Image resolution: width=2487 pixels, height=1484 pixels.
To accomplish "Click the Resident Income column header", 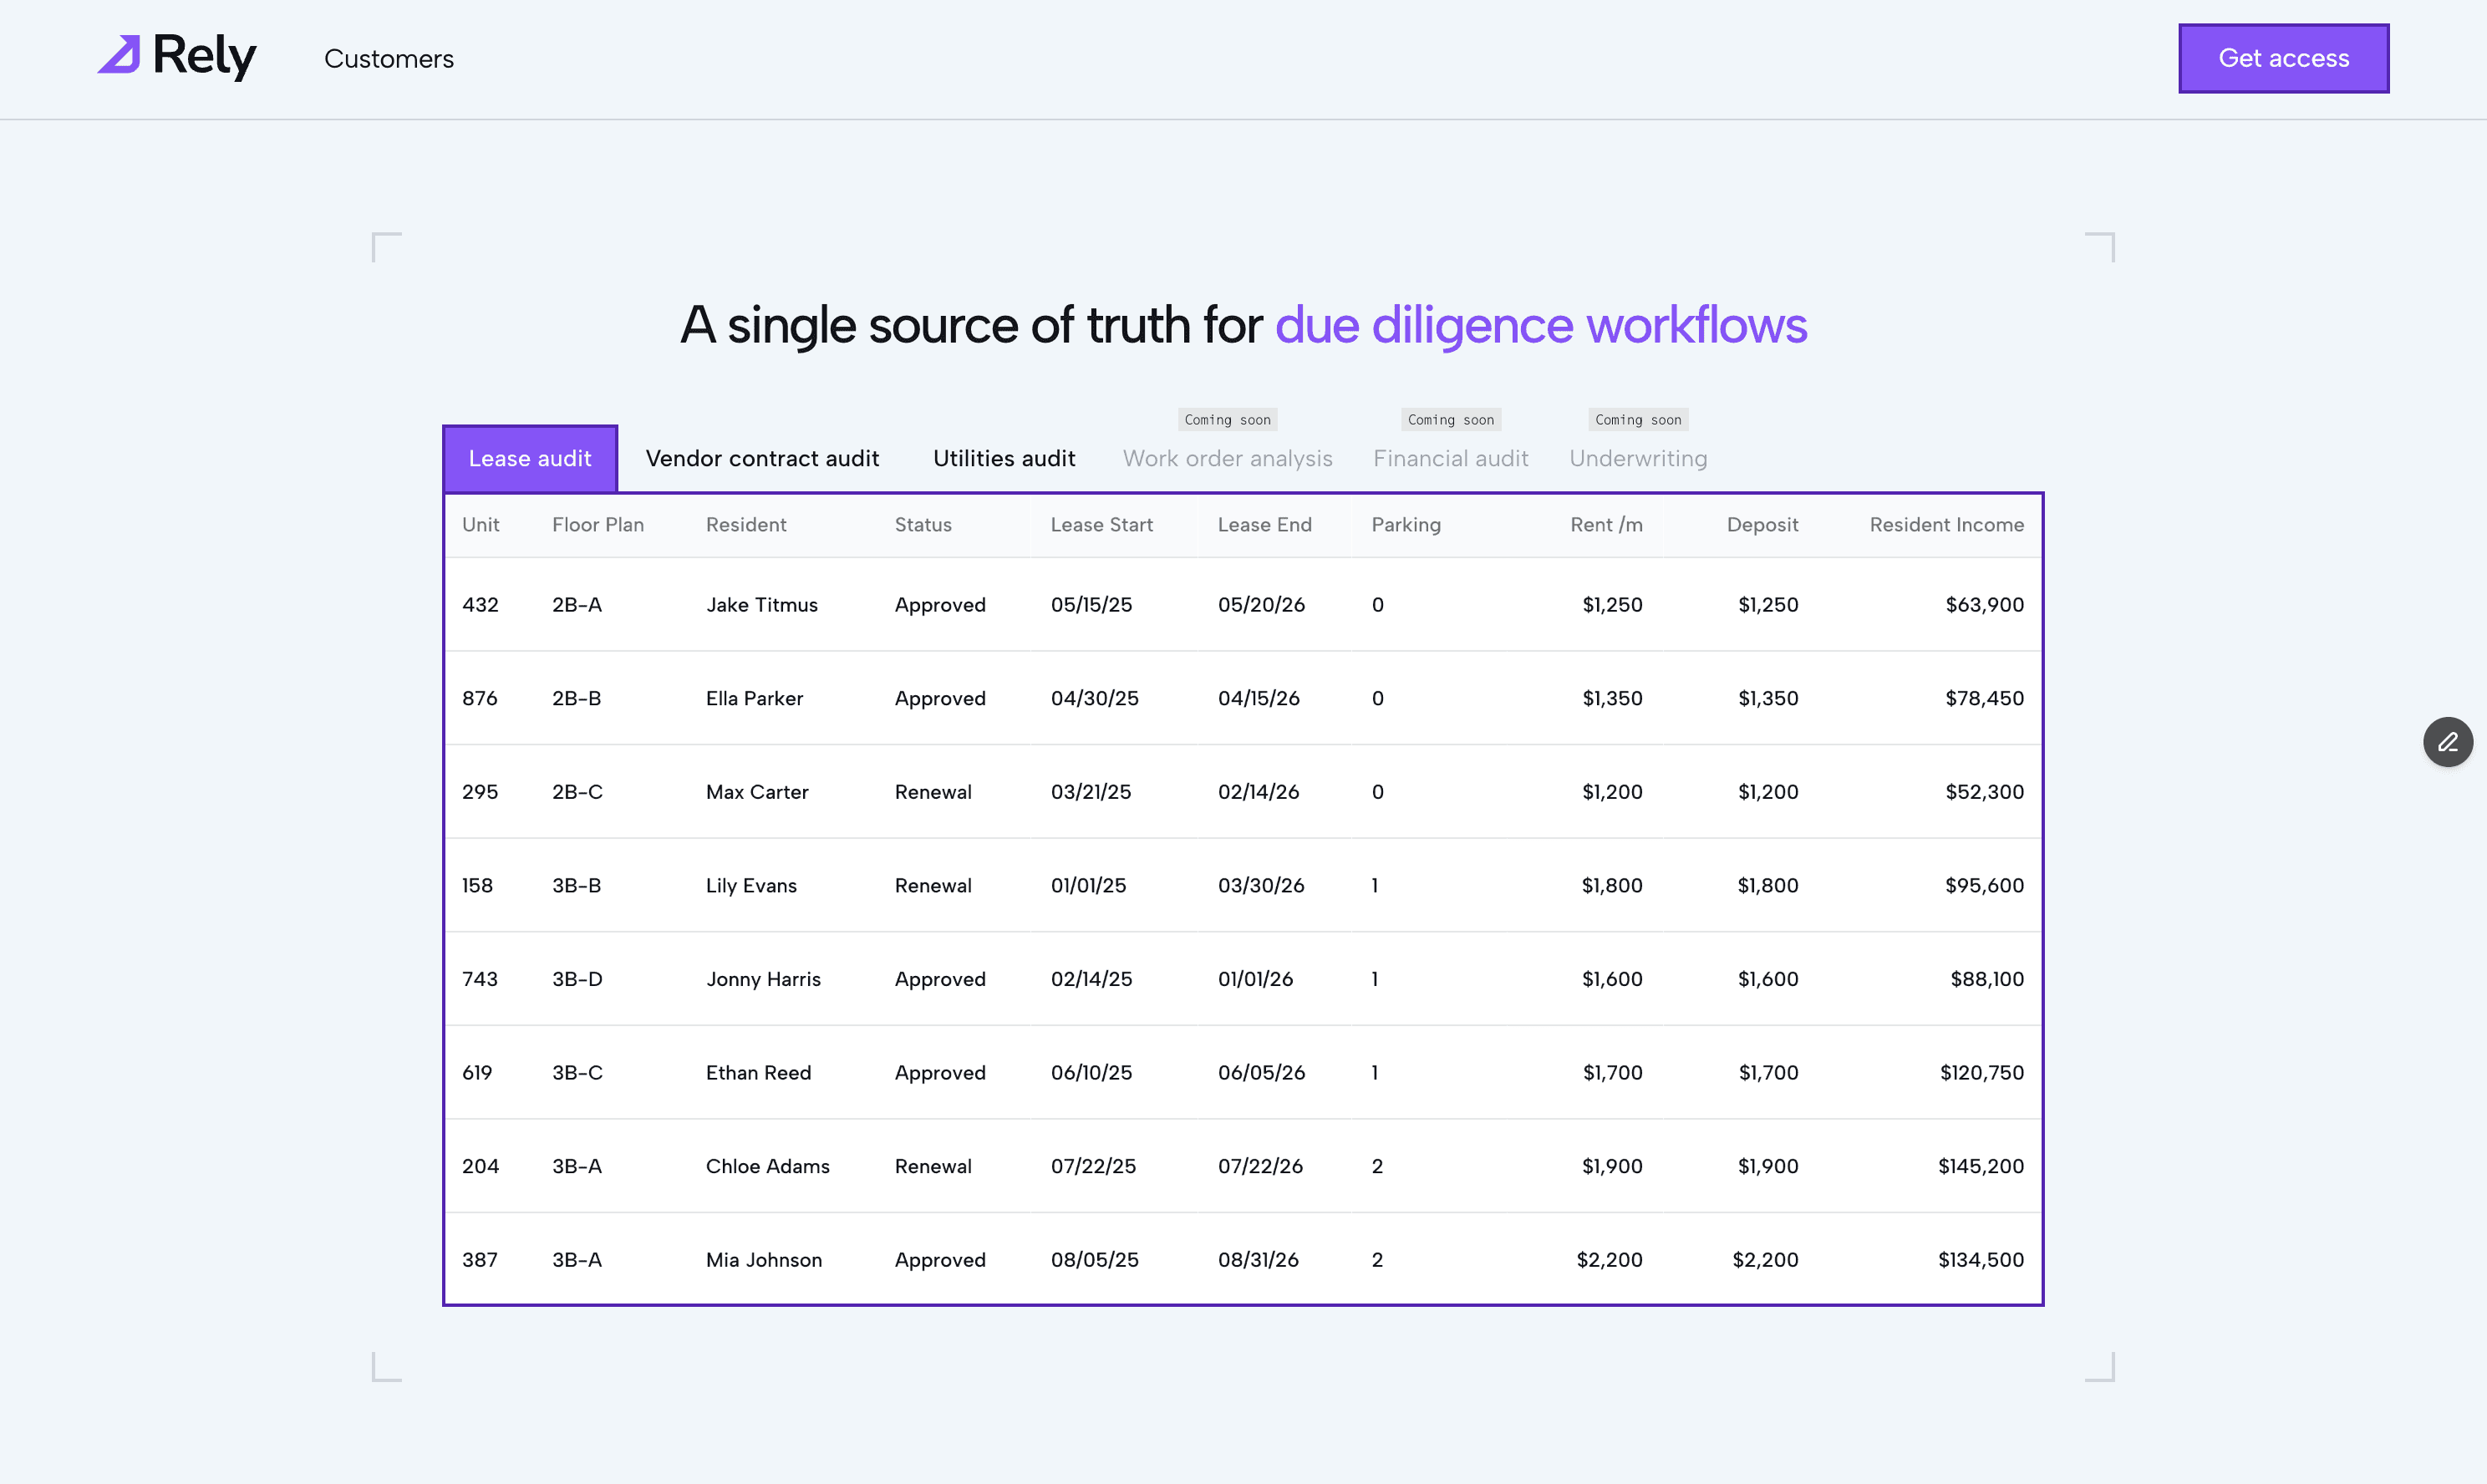I will (x=1946, y=525).
